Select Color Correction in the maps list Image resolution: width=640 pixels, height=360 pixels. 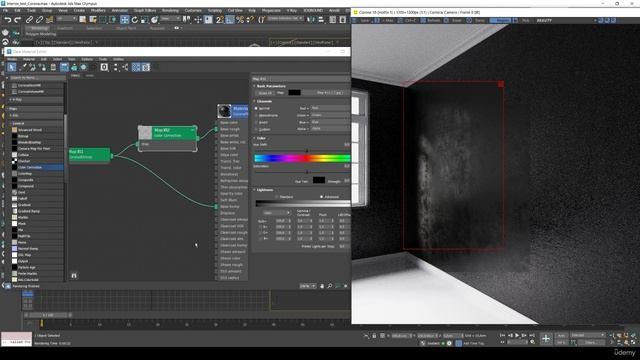point(37,167)
